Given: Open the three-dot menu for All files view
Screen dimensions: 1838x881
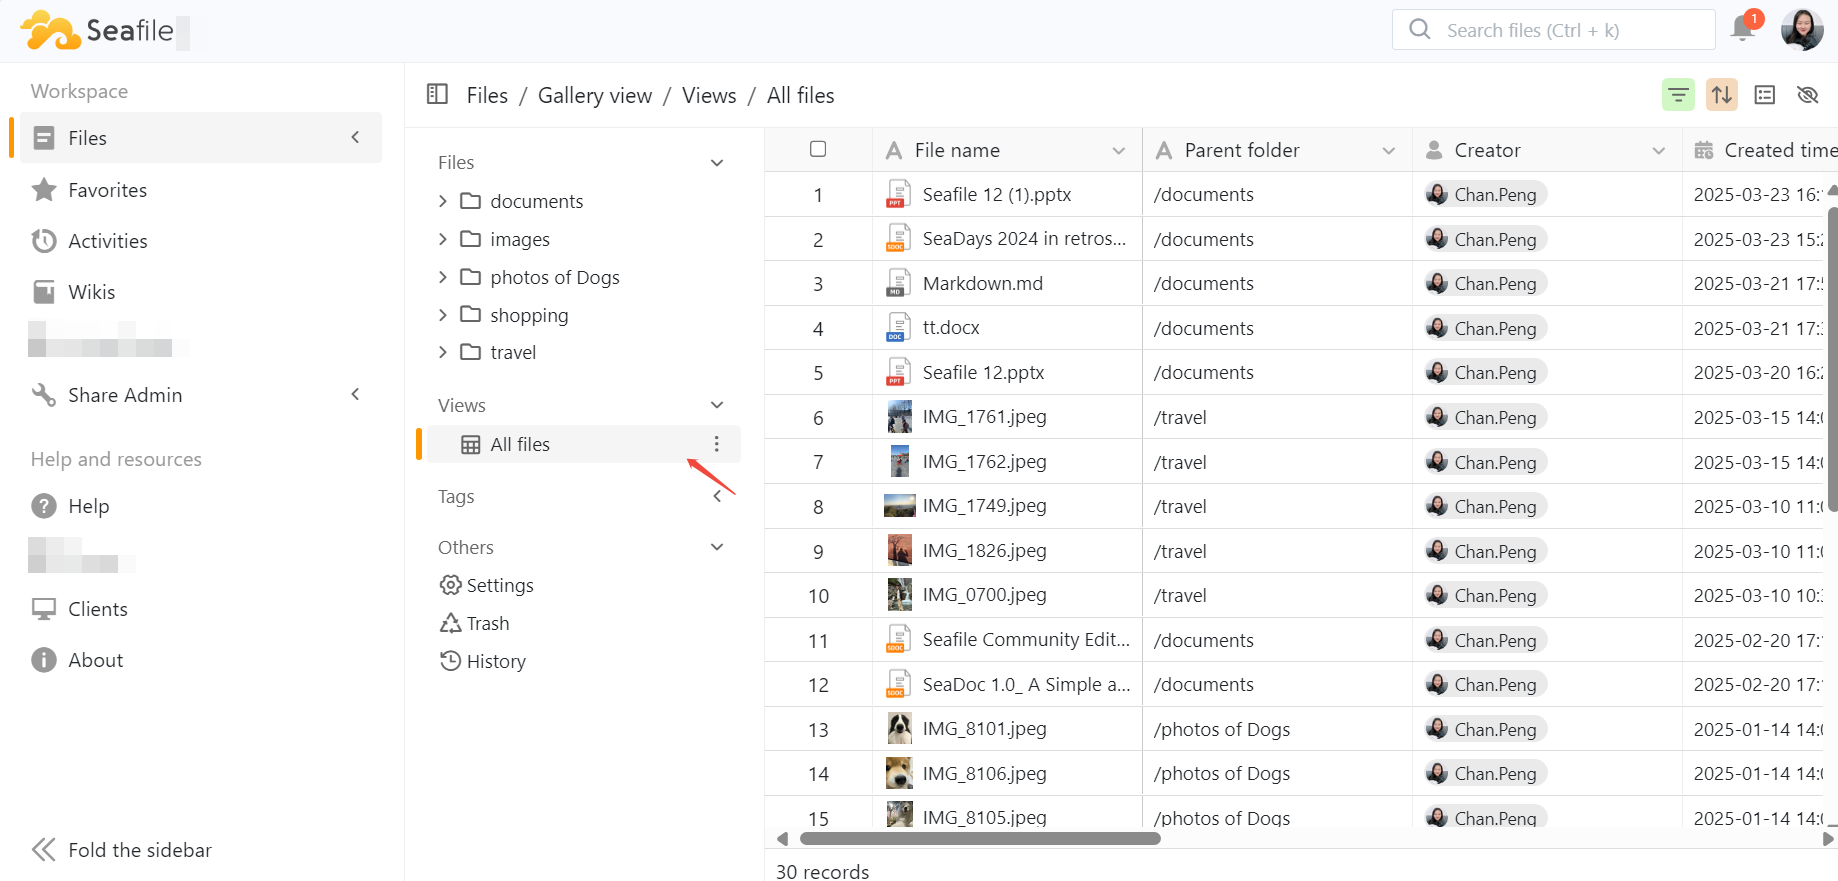Looking at the screenshot, I should 716,444.
